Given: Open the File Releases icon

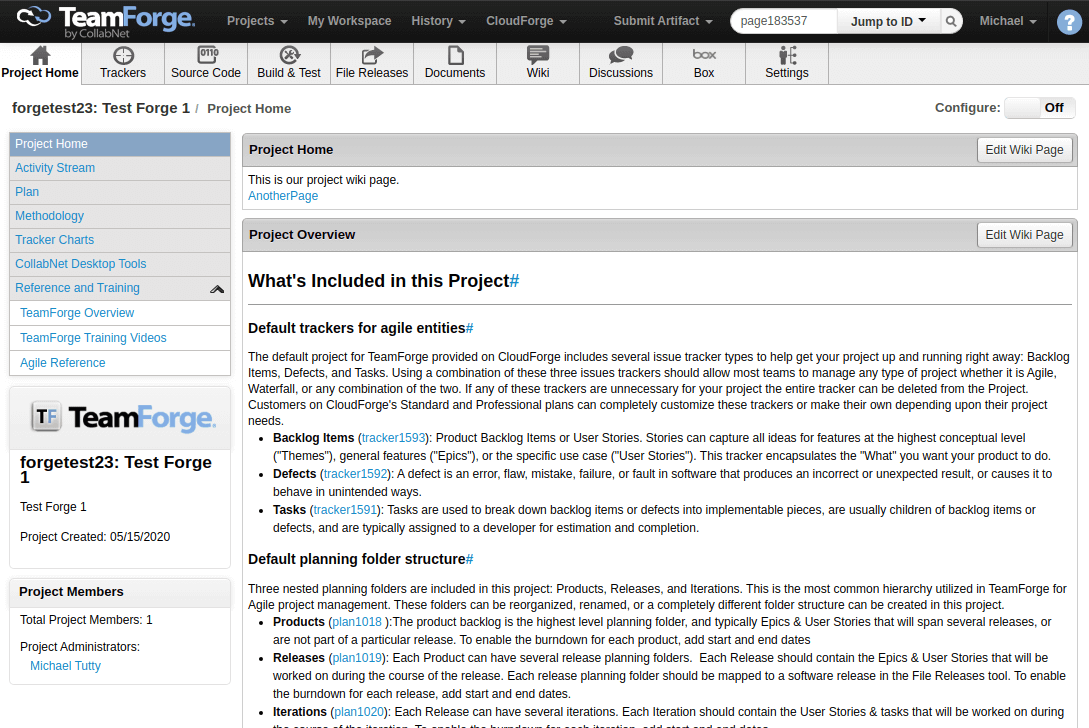Looking at the screenshot, I should (x=372, y=55).
